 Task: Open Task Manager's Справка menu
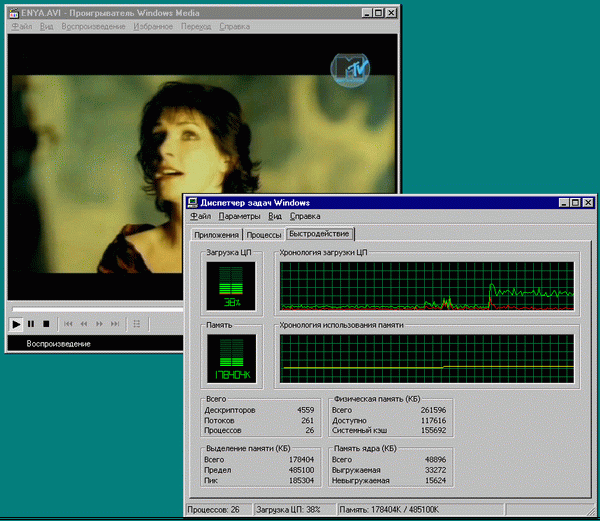(305, 216)
